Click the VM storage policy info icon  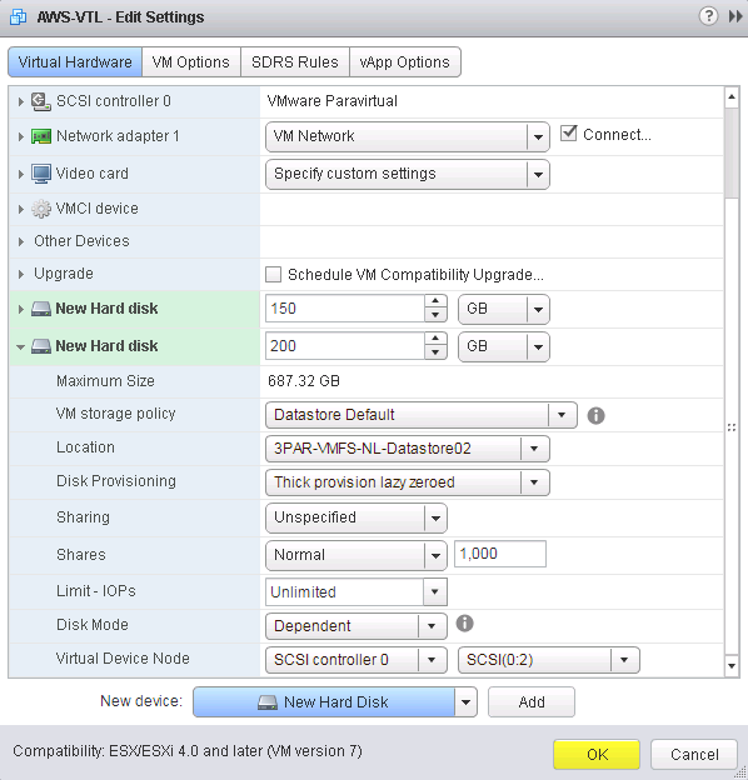click(596, 415)
